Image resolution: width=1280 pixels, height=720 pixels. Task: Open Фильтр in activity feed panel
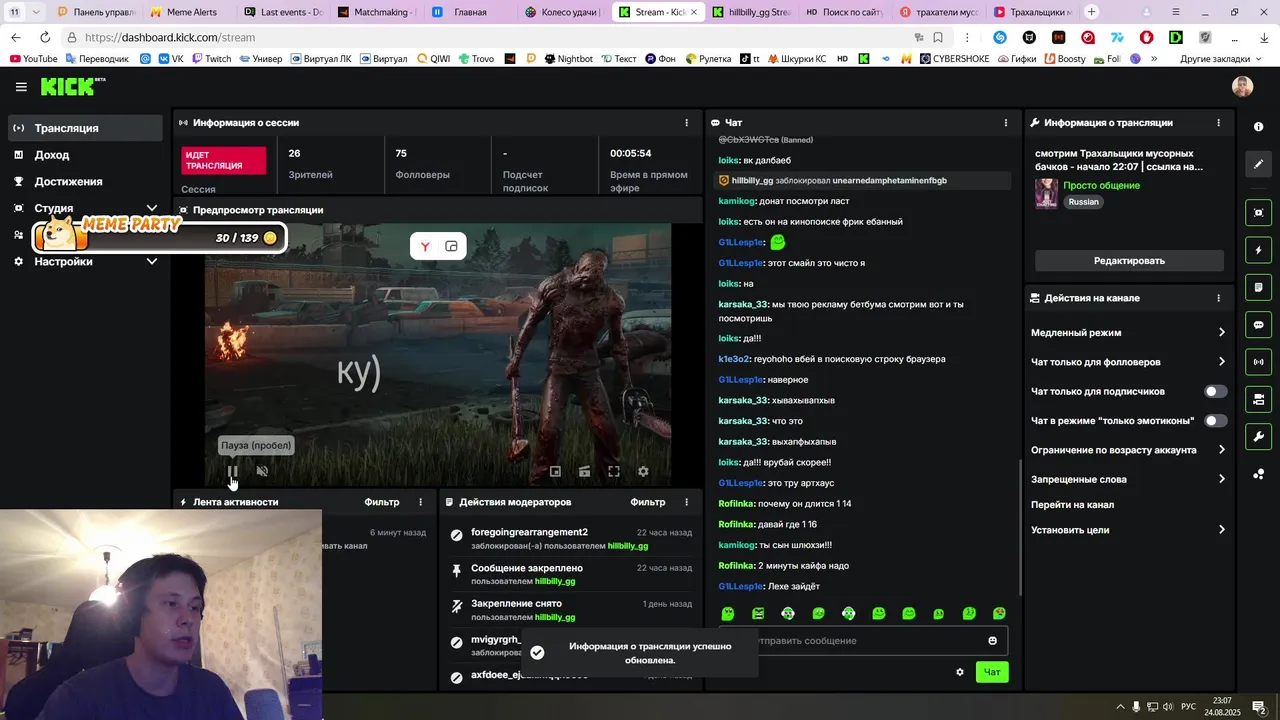pyautogui.click(x=382, y=502)
